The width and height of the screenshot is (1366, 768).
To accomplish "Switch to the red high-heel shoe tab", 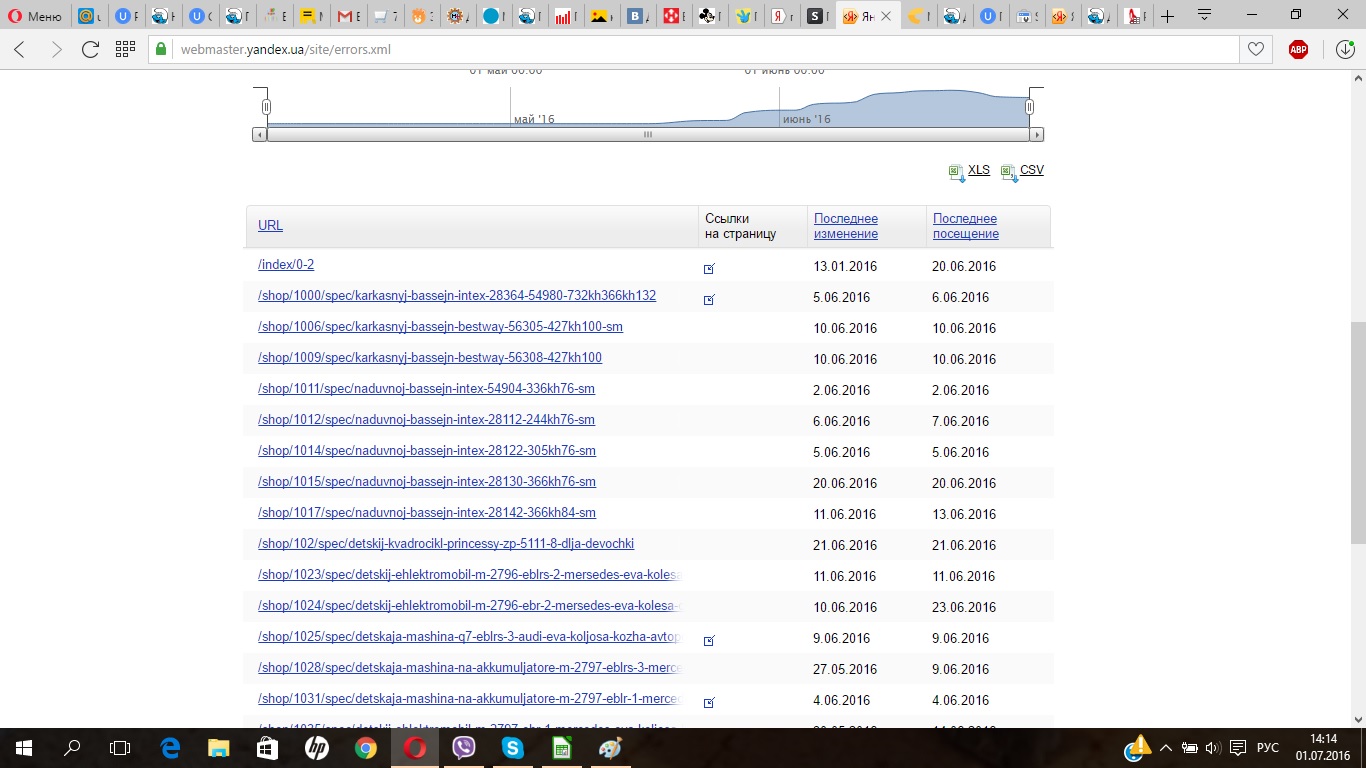I will [1133, 16].
